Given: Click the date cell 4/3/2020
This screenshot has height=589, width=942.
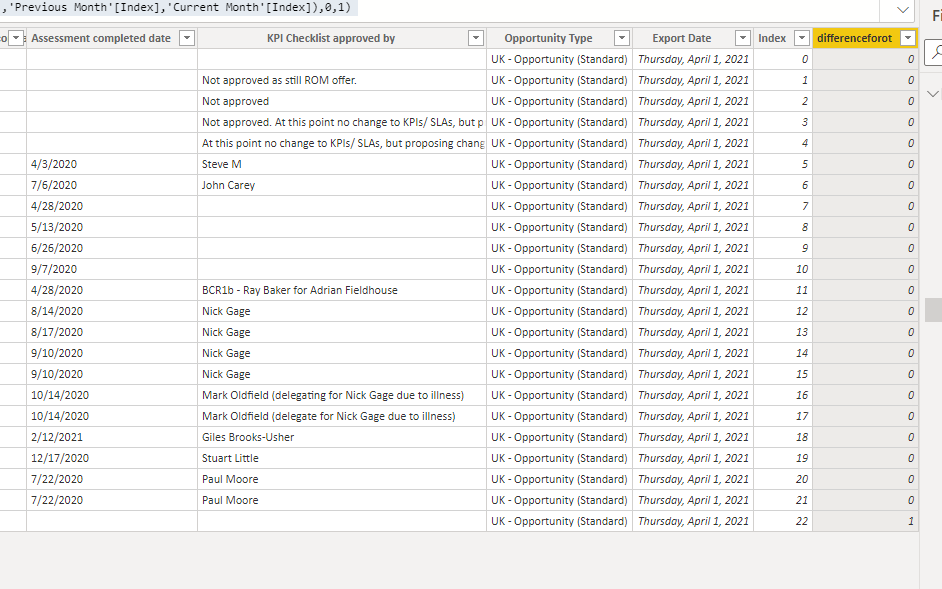Looking at the screenshot, I should (x=112, y=165).
